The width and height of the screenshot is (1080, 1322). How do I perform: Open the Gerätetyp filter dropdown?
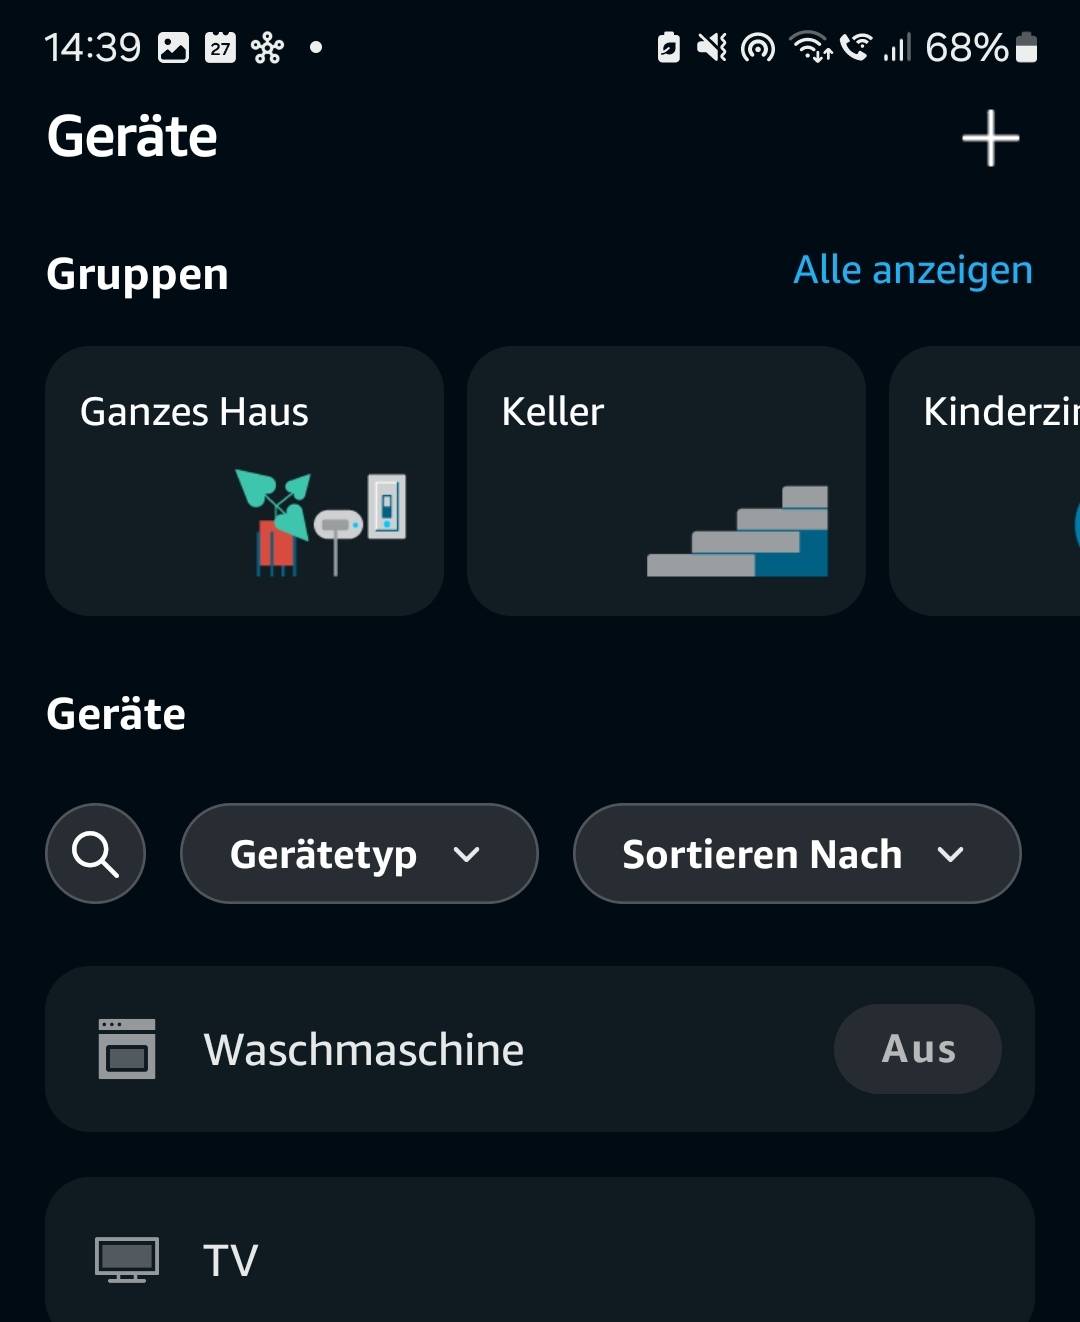coord(359,854)
